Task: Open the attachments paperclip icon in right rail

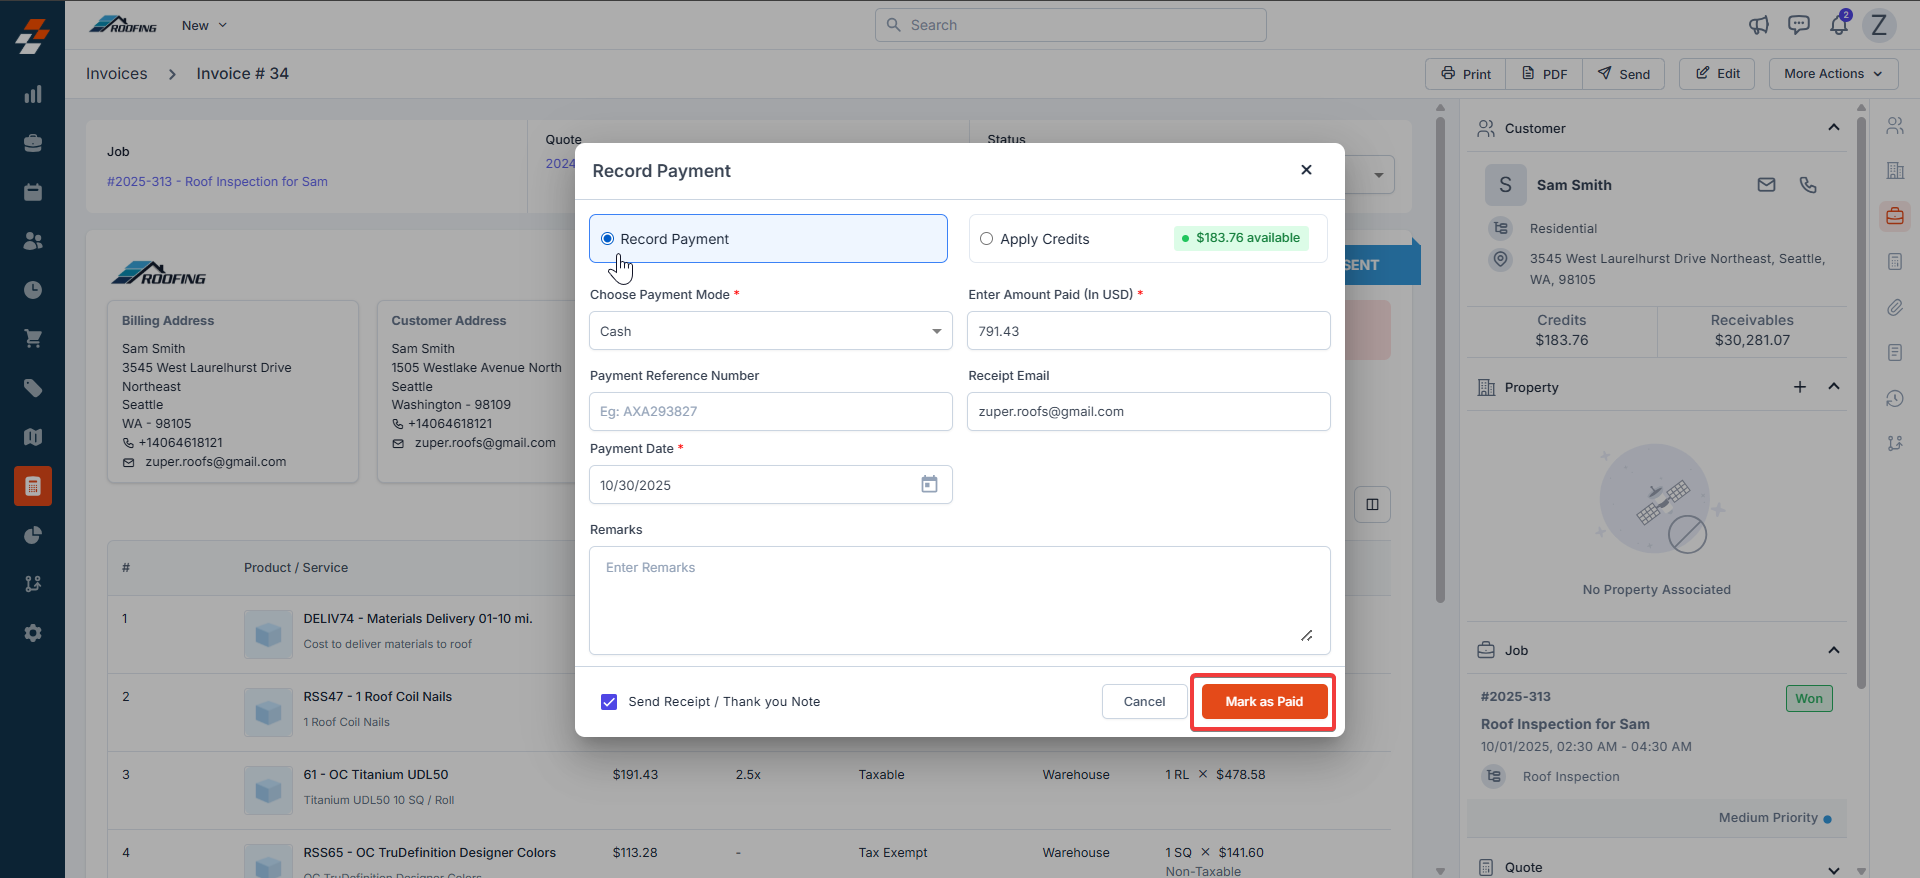Action: tap(1895, 307)
